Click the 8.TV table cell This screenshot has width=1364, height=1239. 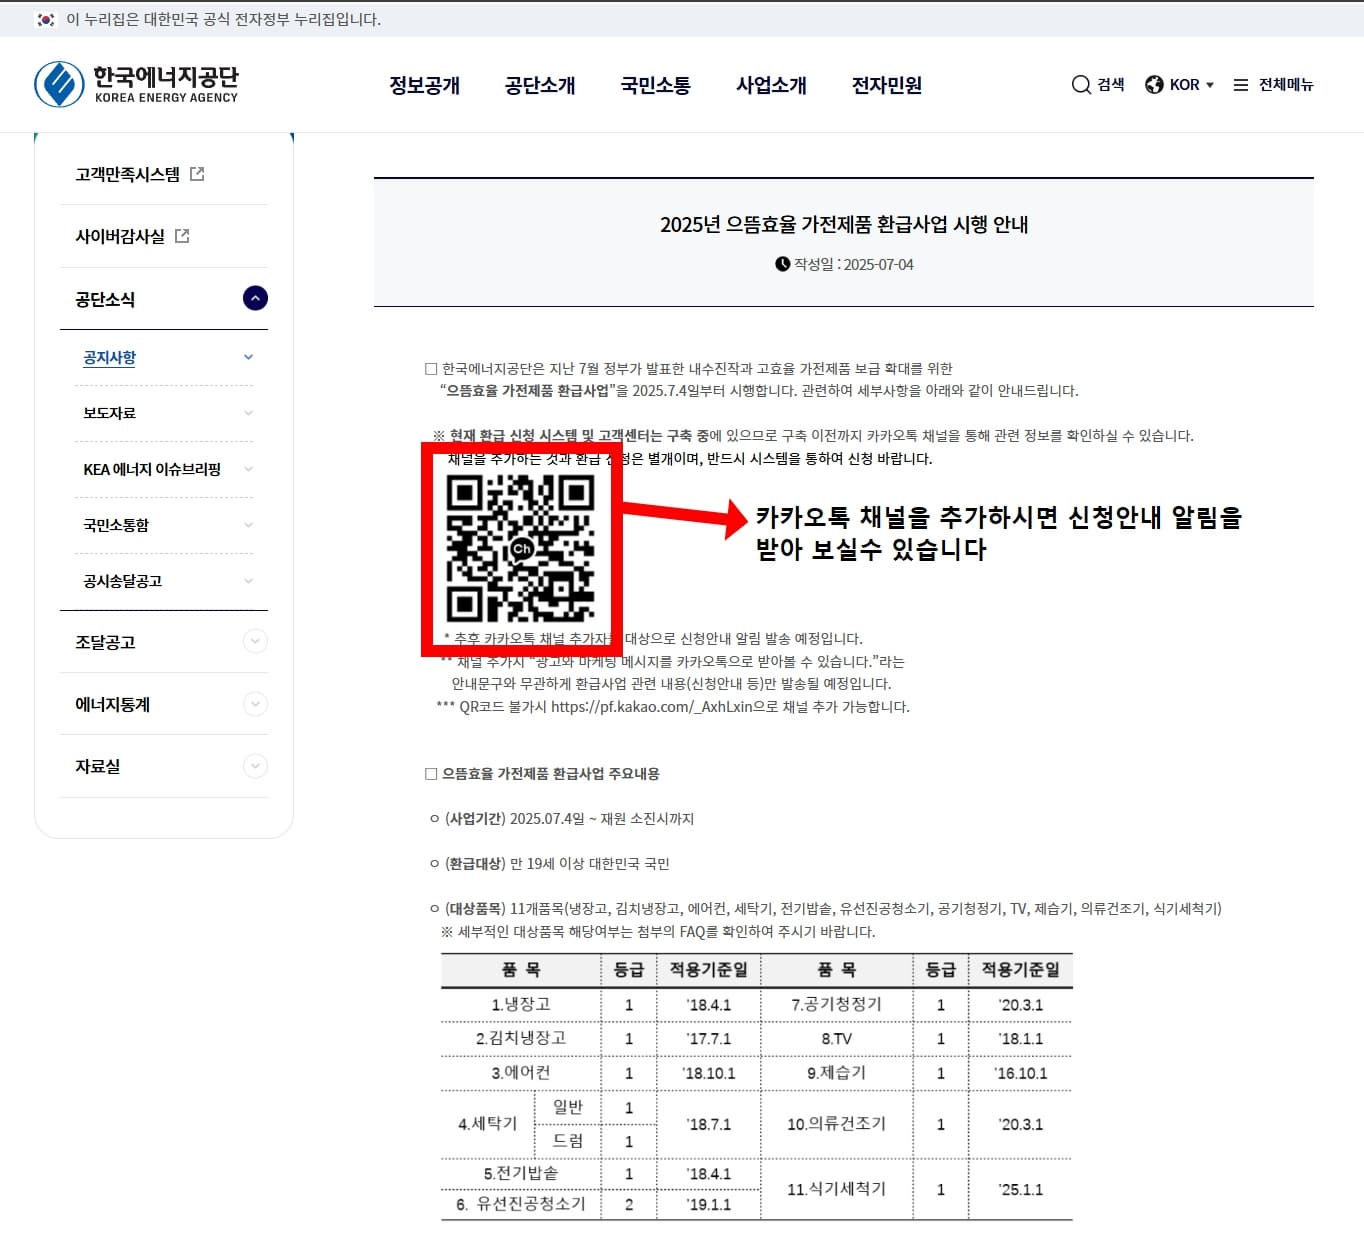[x=836, y=1038]
